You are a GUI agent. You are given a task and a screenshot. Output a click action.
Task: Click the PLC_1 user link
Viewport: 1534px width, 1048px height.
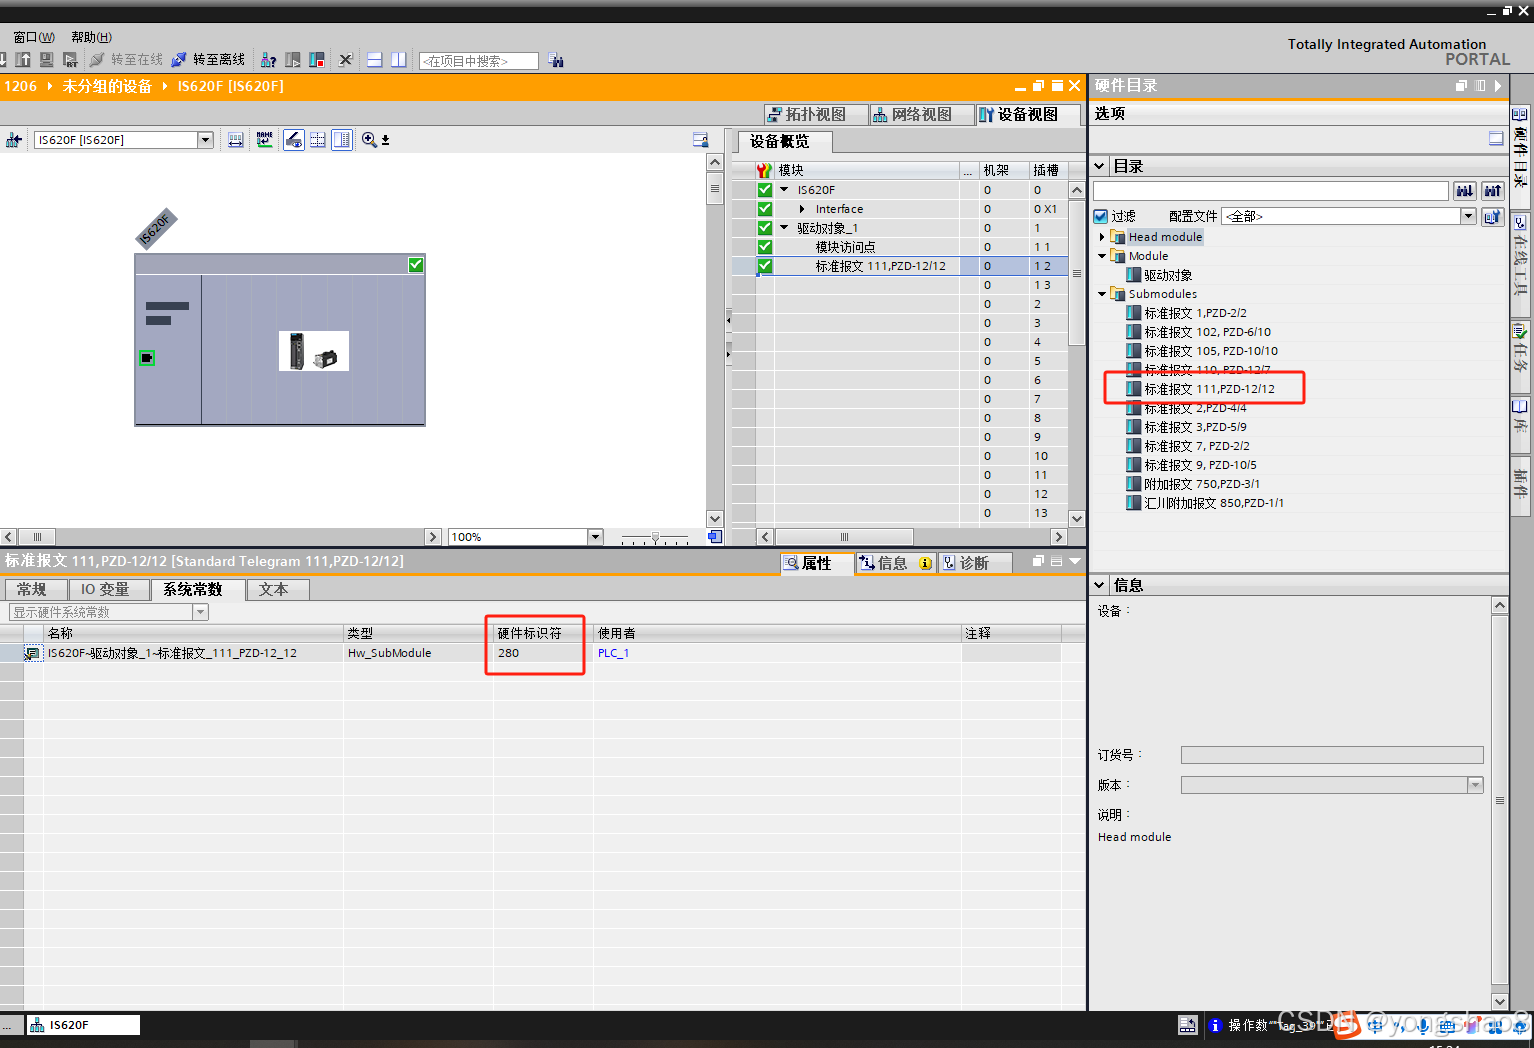click(x=613, y=653)
